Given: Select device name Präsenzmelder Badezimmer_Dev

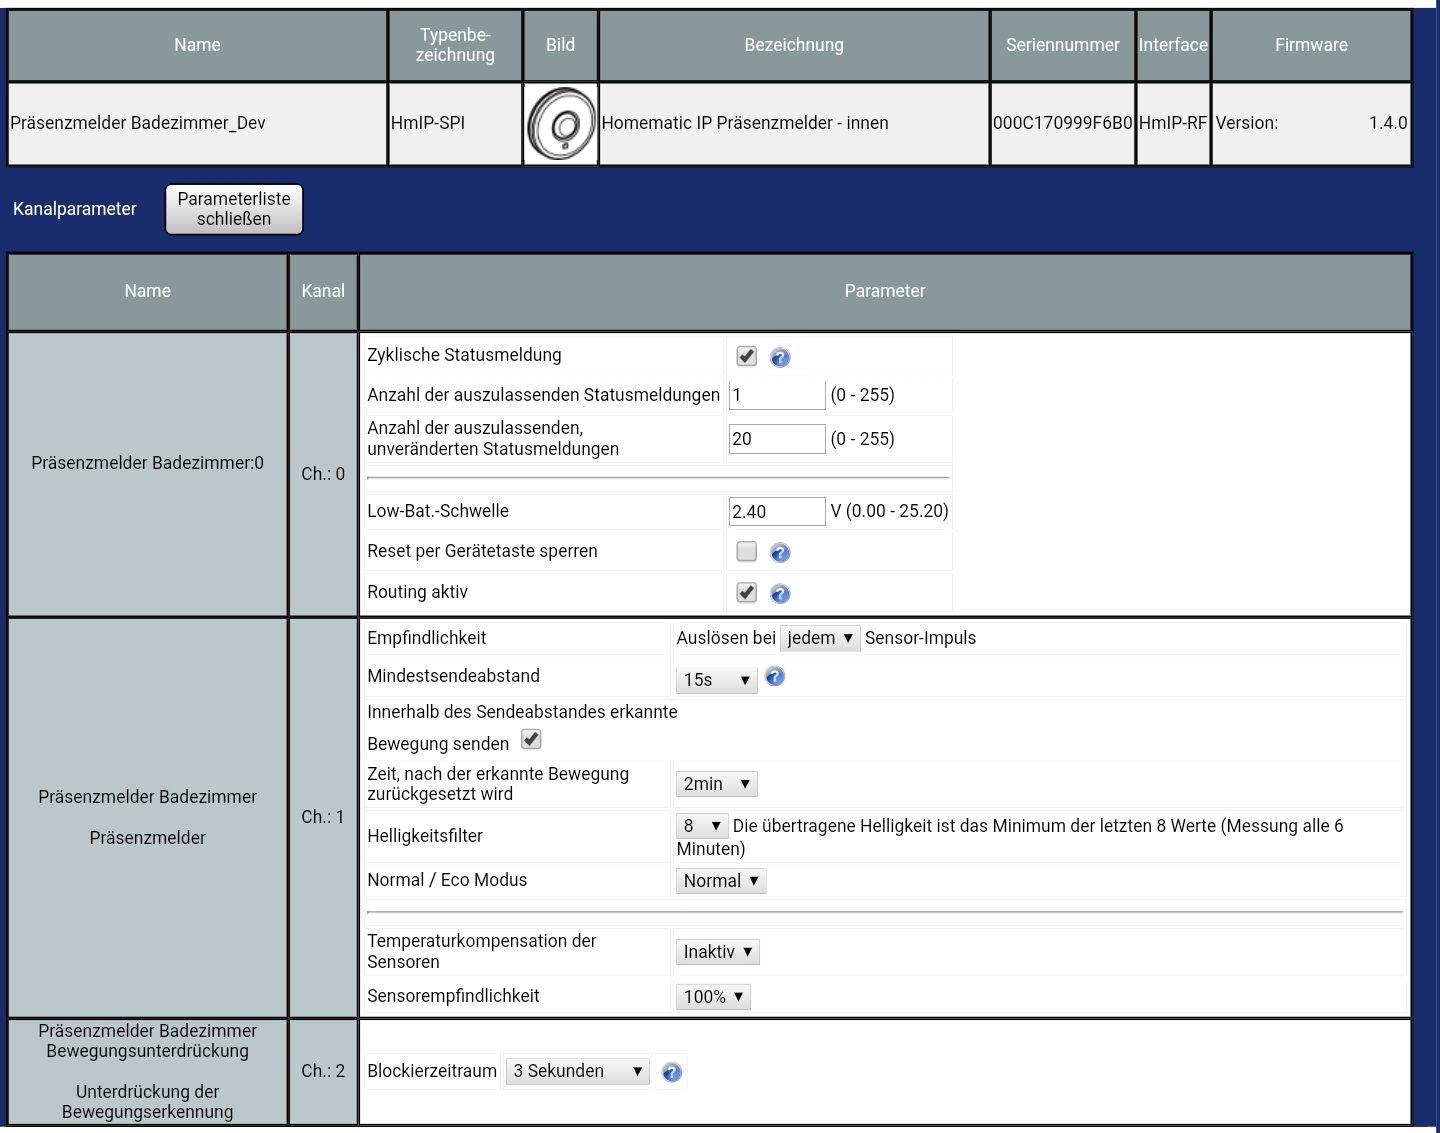Looking at the screenshot, I should coord(138,123).
